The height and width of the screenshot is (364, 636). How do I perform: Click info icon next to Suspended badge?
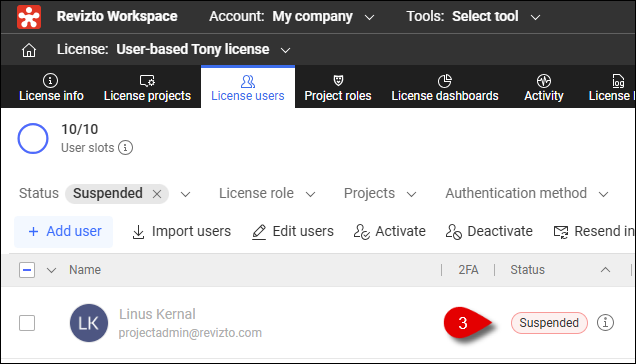605,323
